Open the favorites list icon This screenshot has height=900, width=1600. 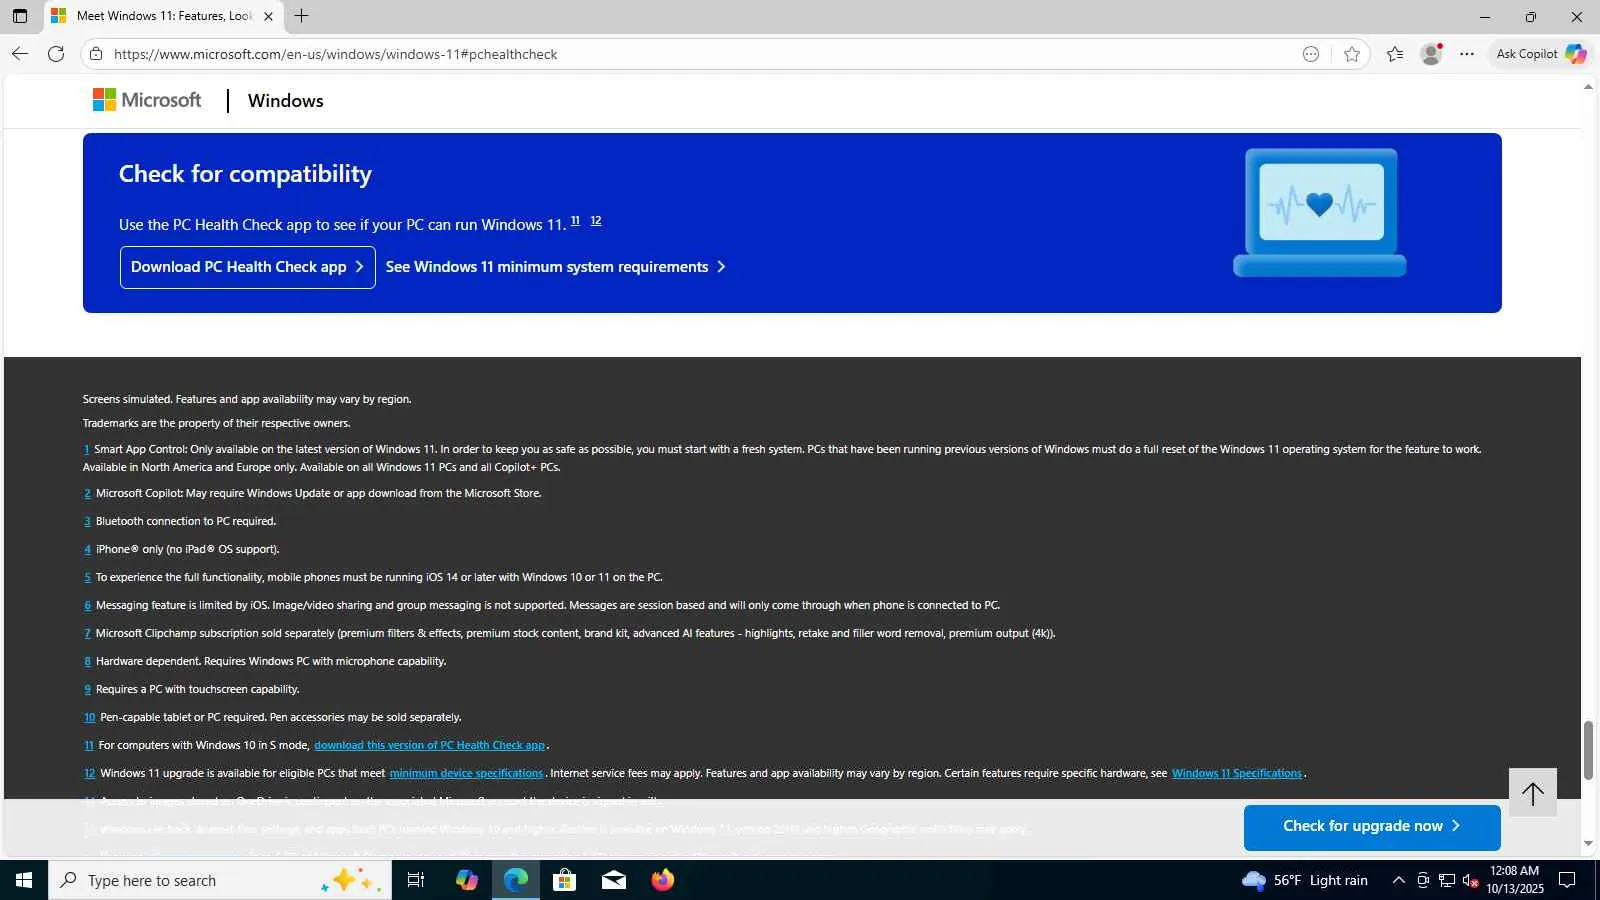click(x=1395, y=54)
